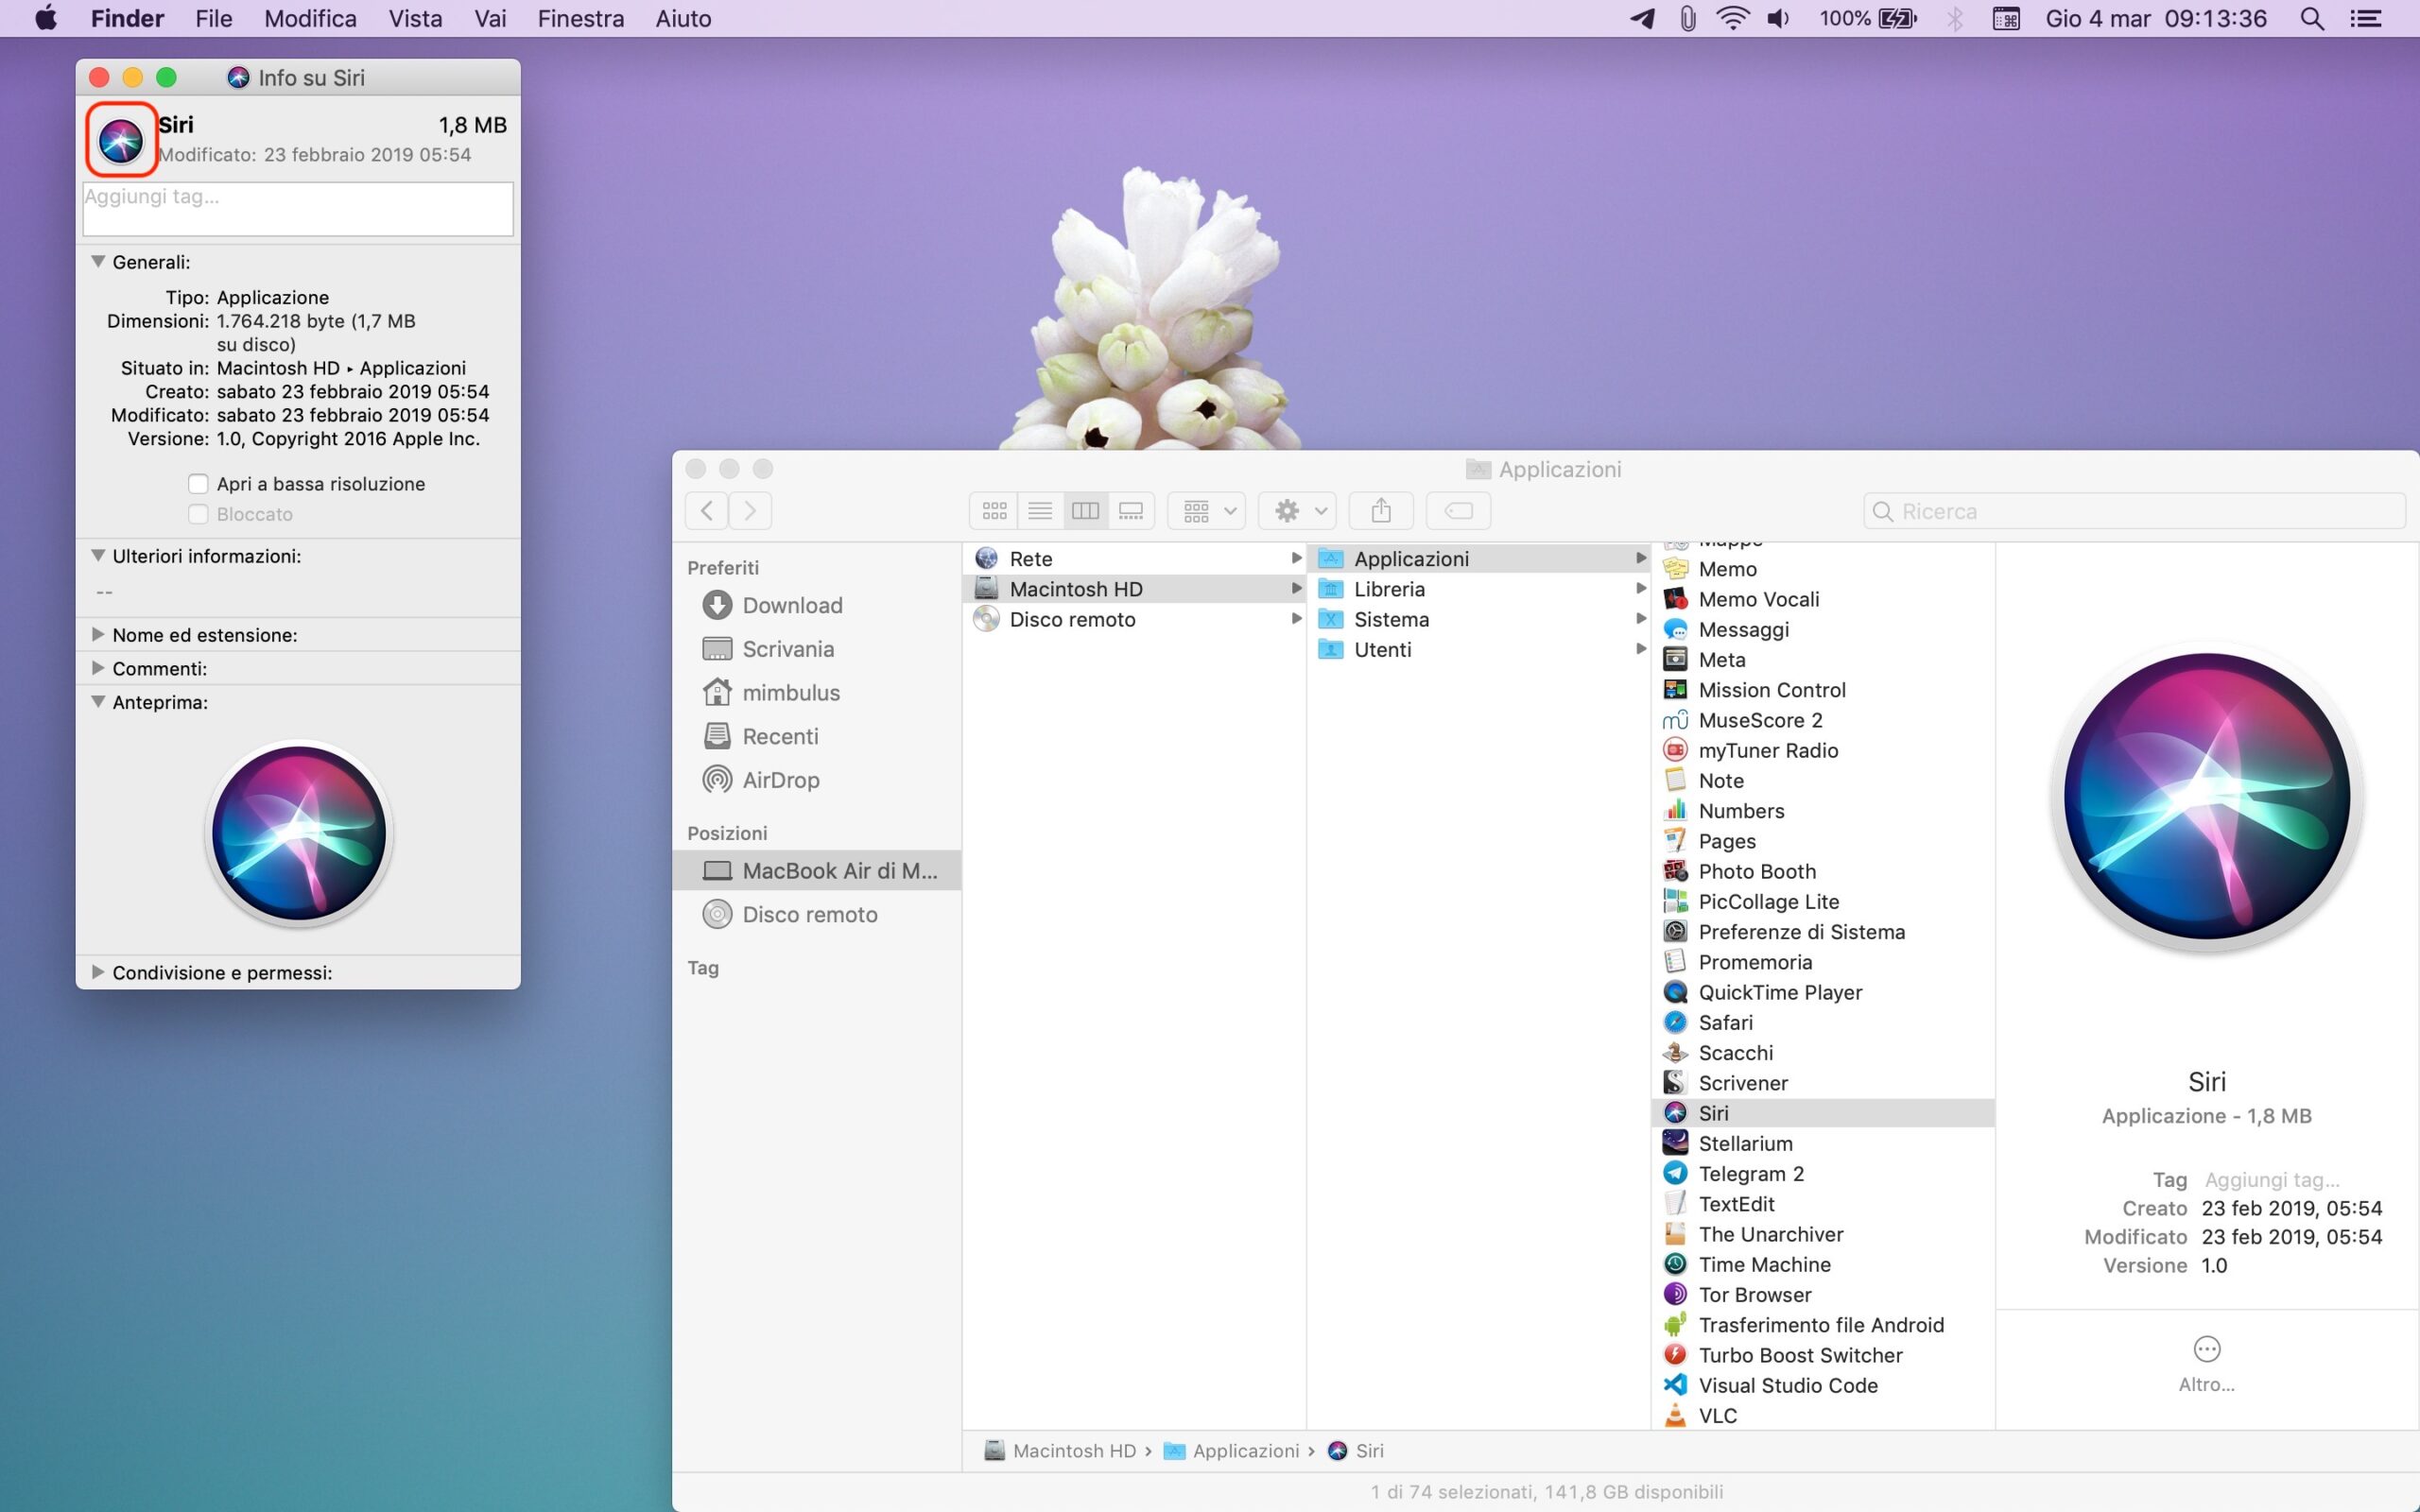Select gallery view in Finder toolbar
The width and height of the screenshot is (2420, 1512).
(x=1131, y=511)
